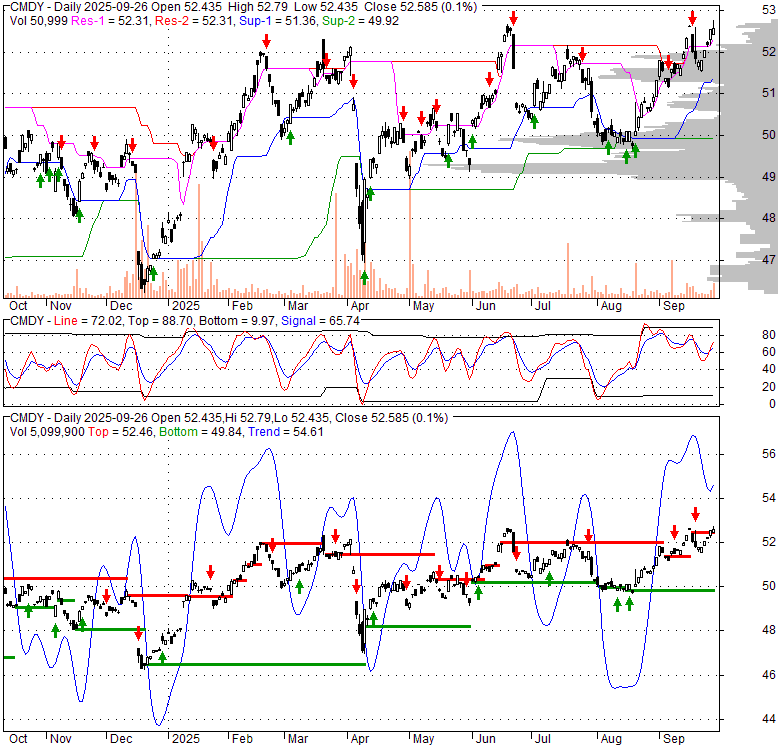Click the 80 level on oscillator scale
This screenshot has height=745, width=780.
click(769, 335)
